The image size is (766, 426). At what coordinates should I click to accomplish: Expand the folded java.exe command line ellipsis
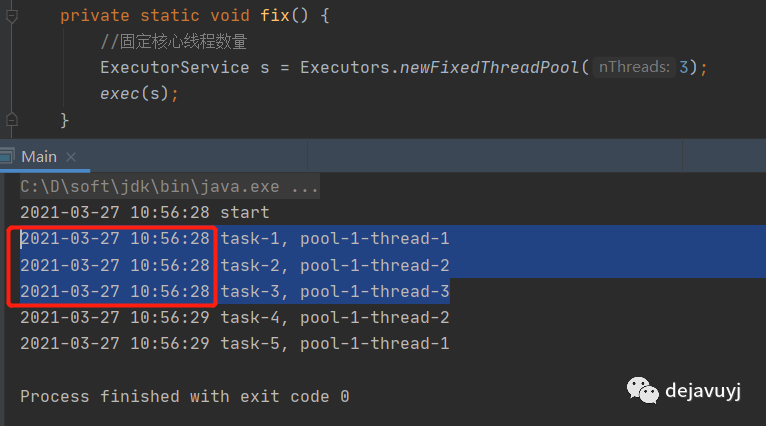pos(305,186)
